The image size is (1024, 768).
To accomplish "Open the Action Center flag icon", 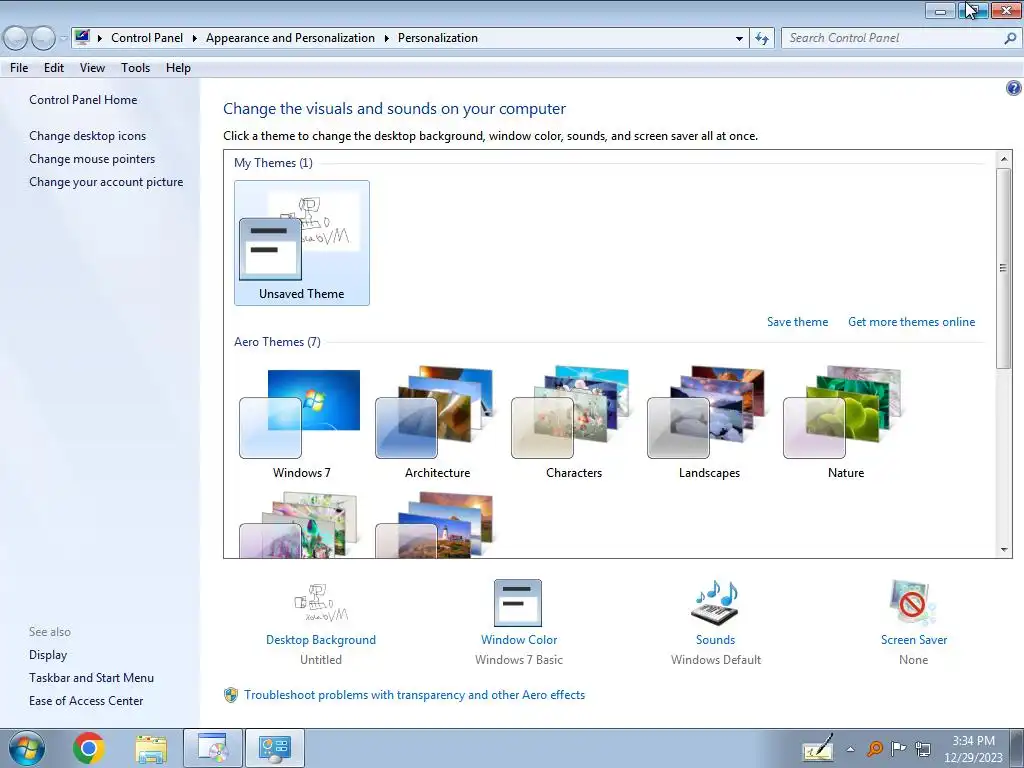I will [x=899, y=748].
